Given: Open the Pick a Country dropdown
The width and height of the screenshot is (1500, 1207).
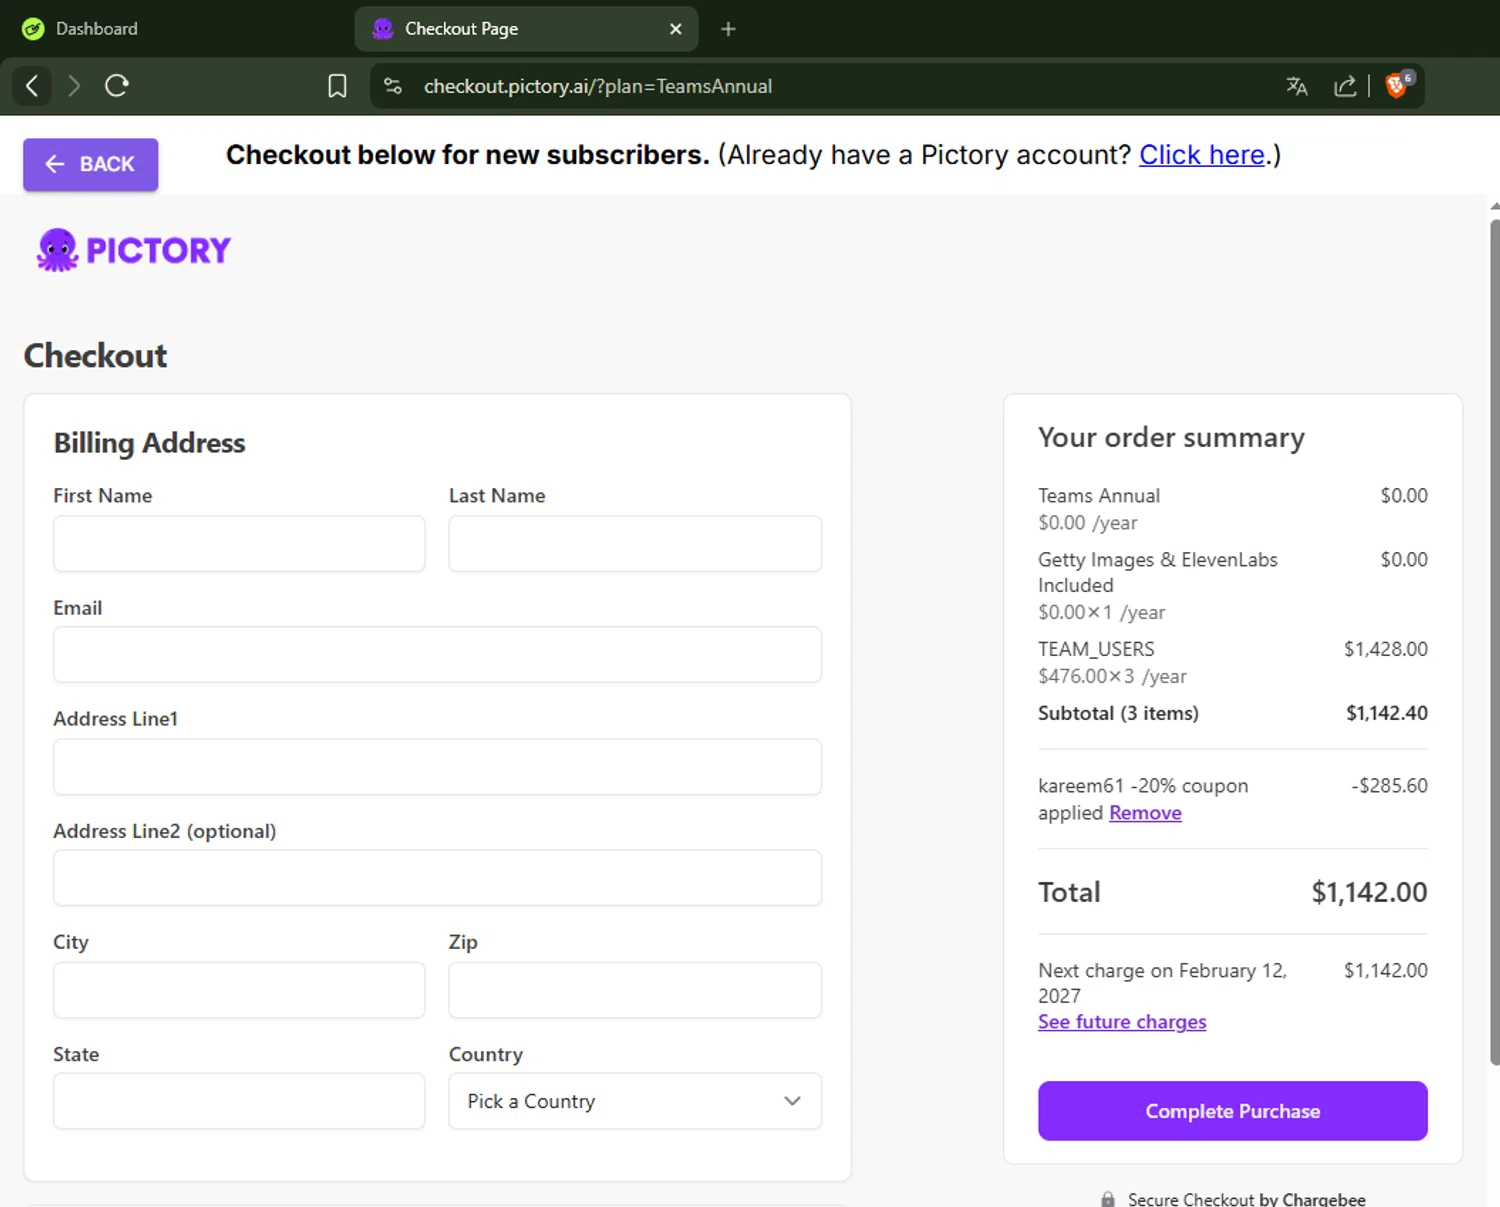Looking at the screenshot, I should (635, 1101).
